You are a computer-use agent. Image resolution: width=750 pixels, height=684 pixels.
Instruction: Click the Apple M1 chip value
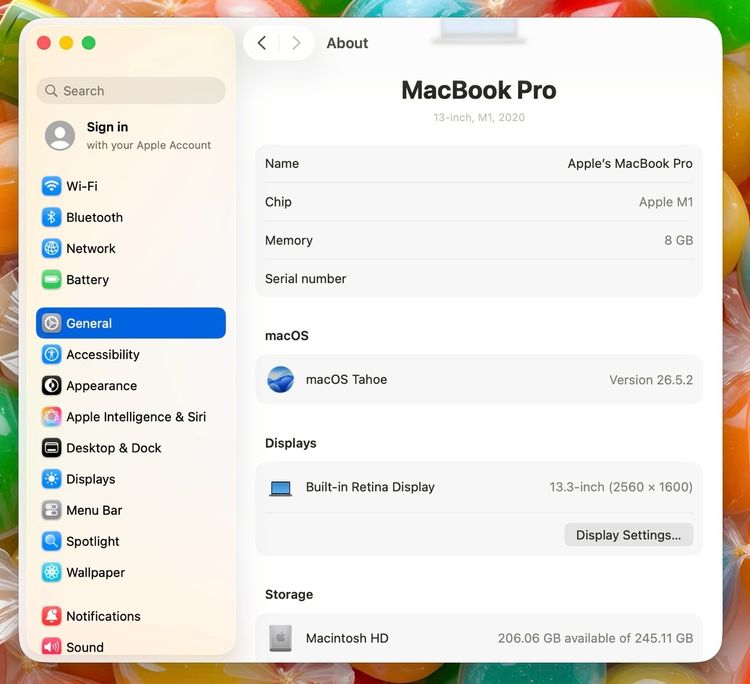click(666, 202)
